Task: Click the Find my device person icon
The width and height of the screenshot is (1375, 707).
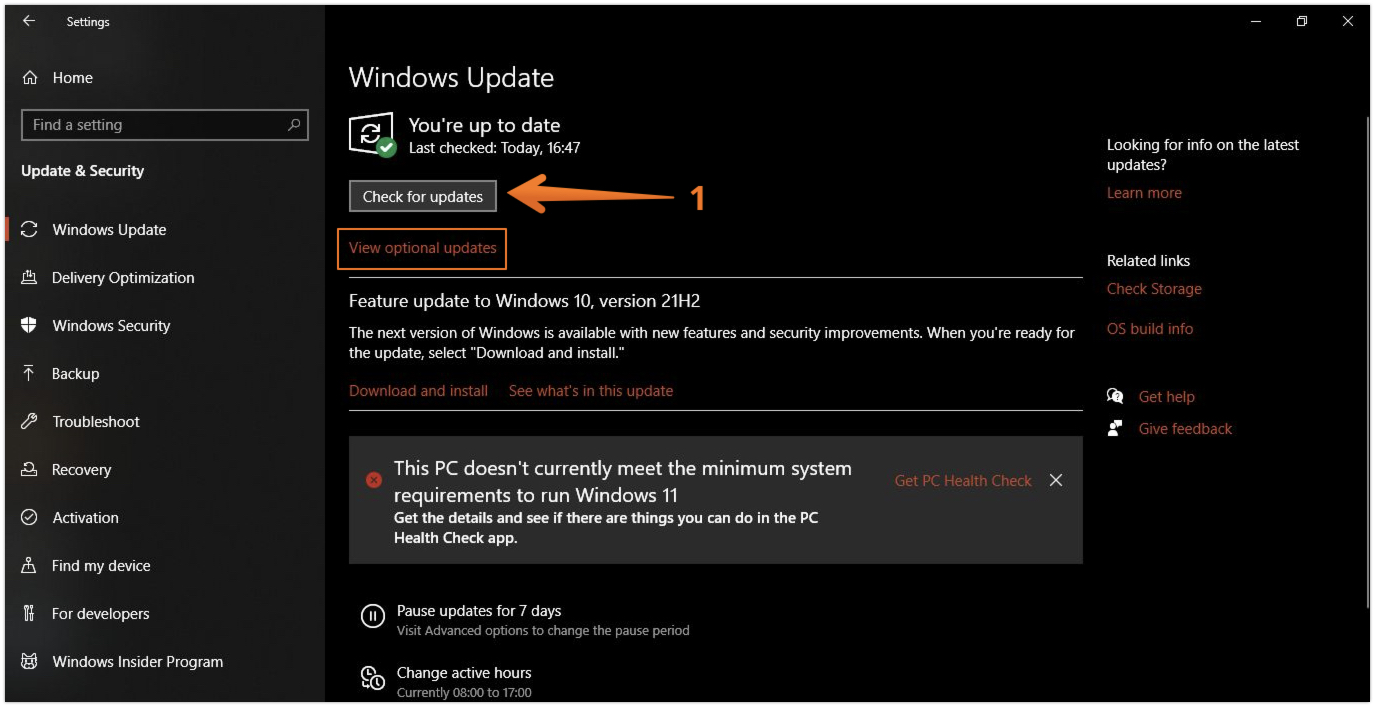Action: (x=29, y=566)
